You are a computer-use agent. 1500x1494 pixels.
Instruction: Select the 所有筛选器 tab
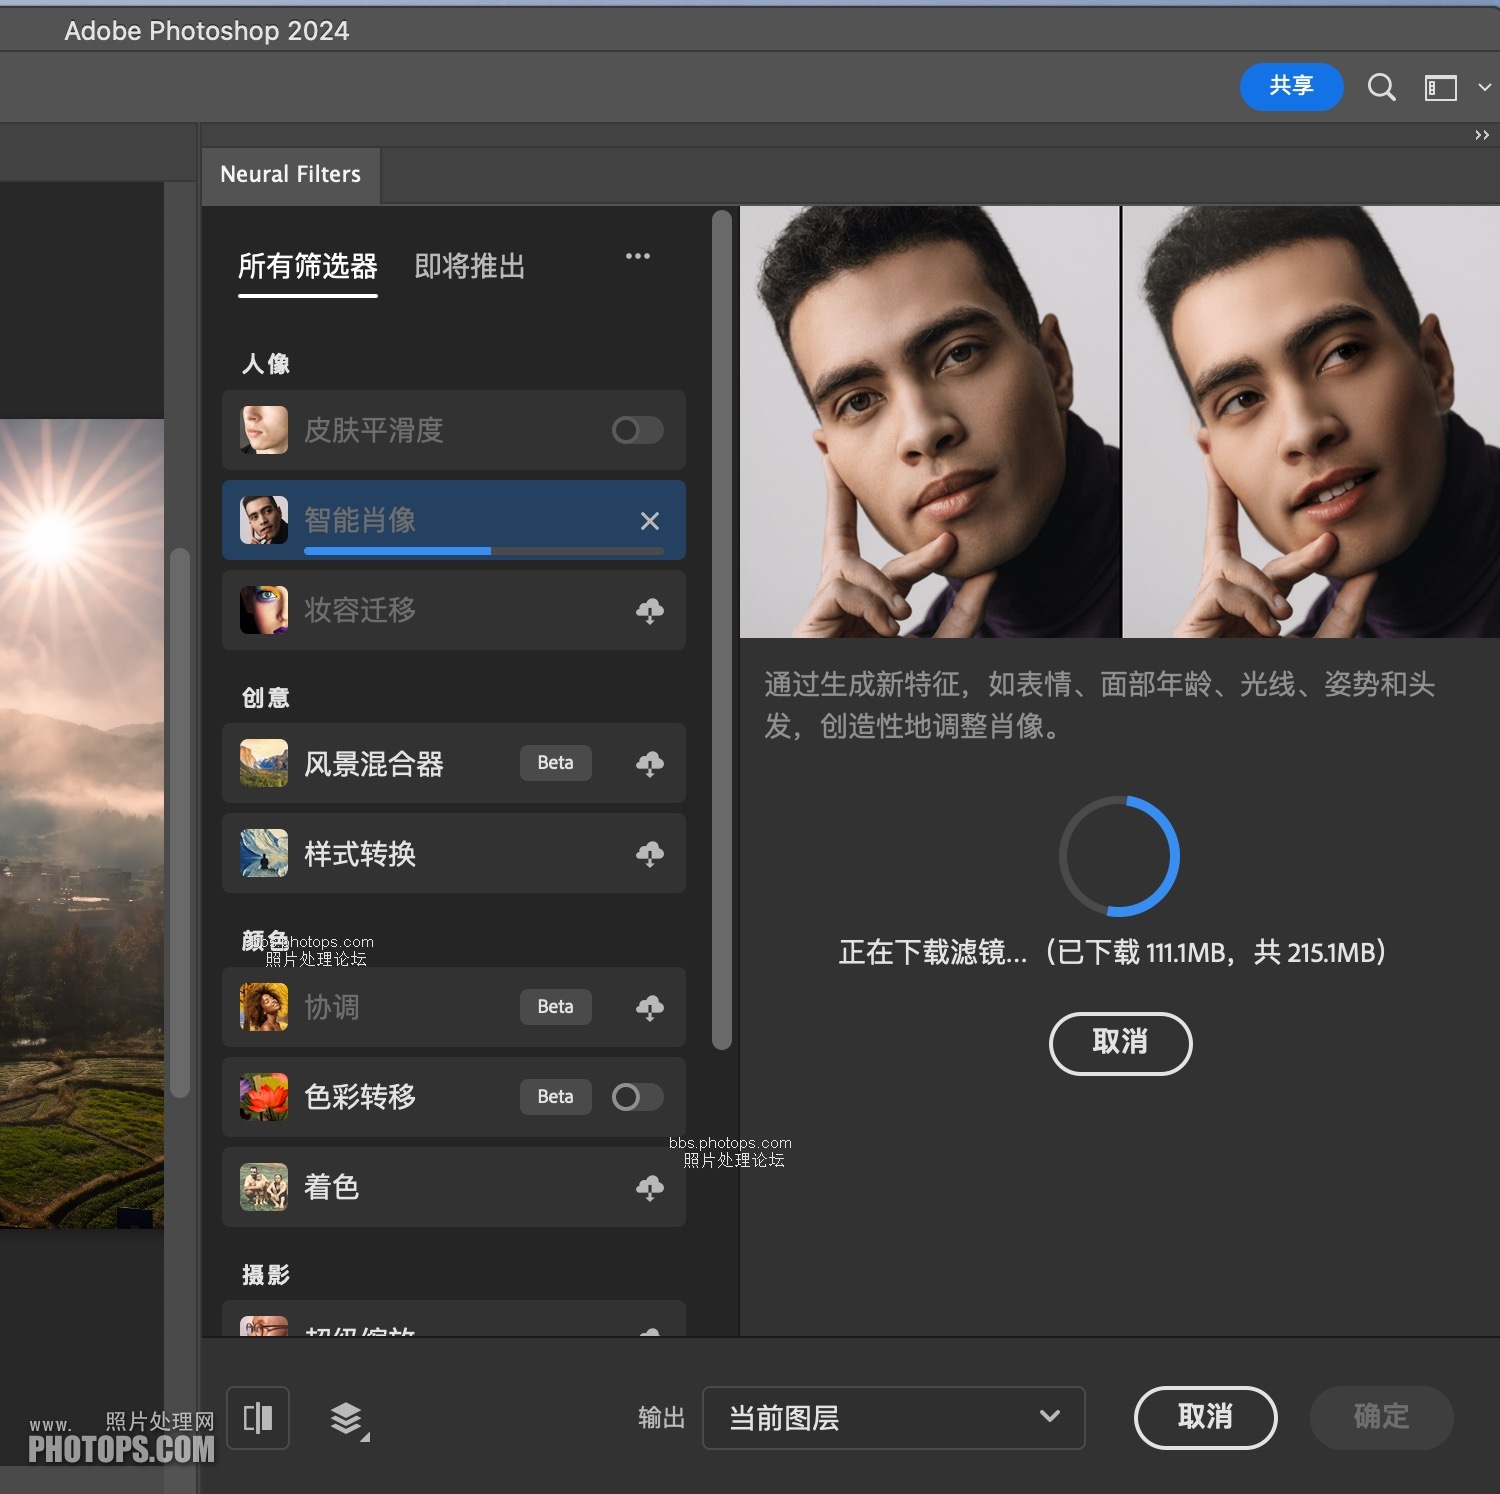click(308, 266)
